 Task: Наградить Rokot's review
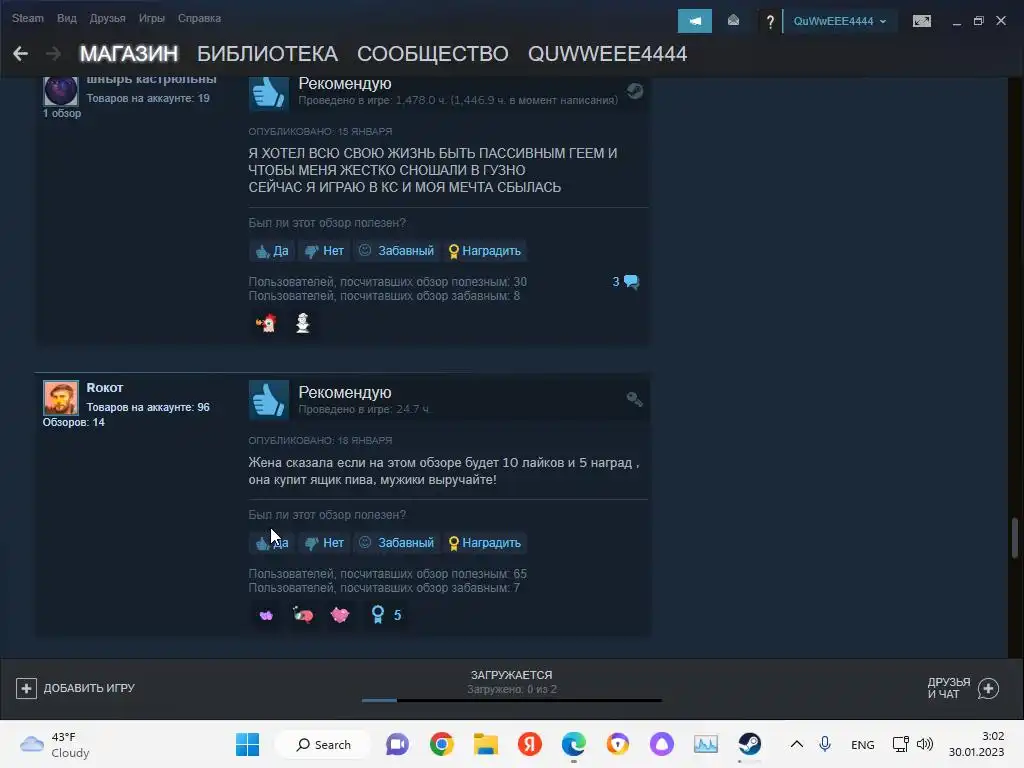click(485, 543)
